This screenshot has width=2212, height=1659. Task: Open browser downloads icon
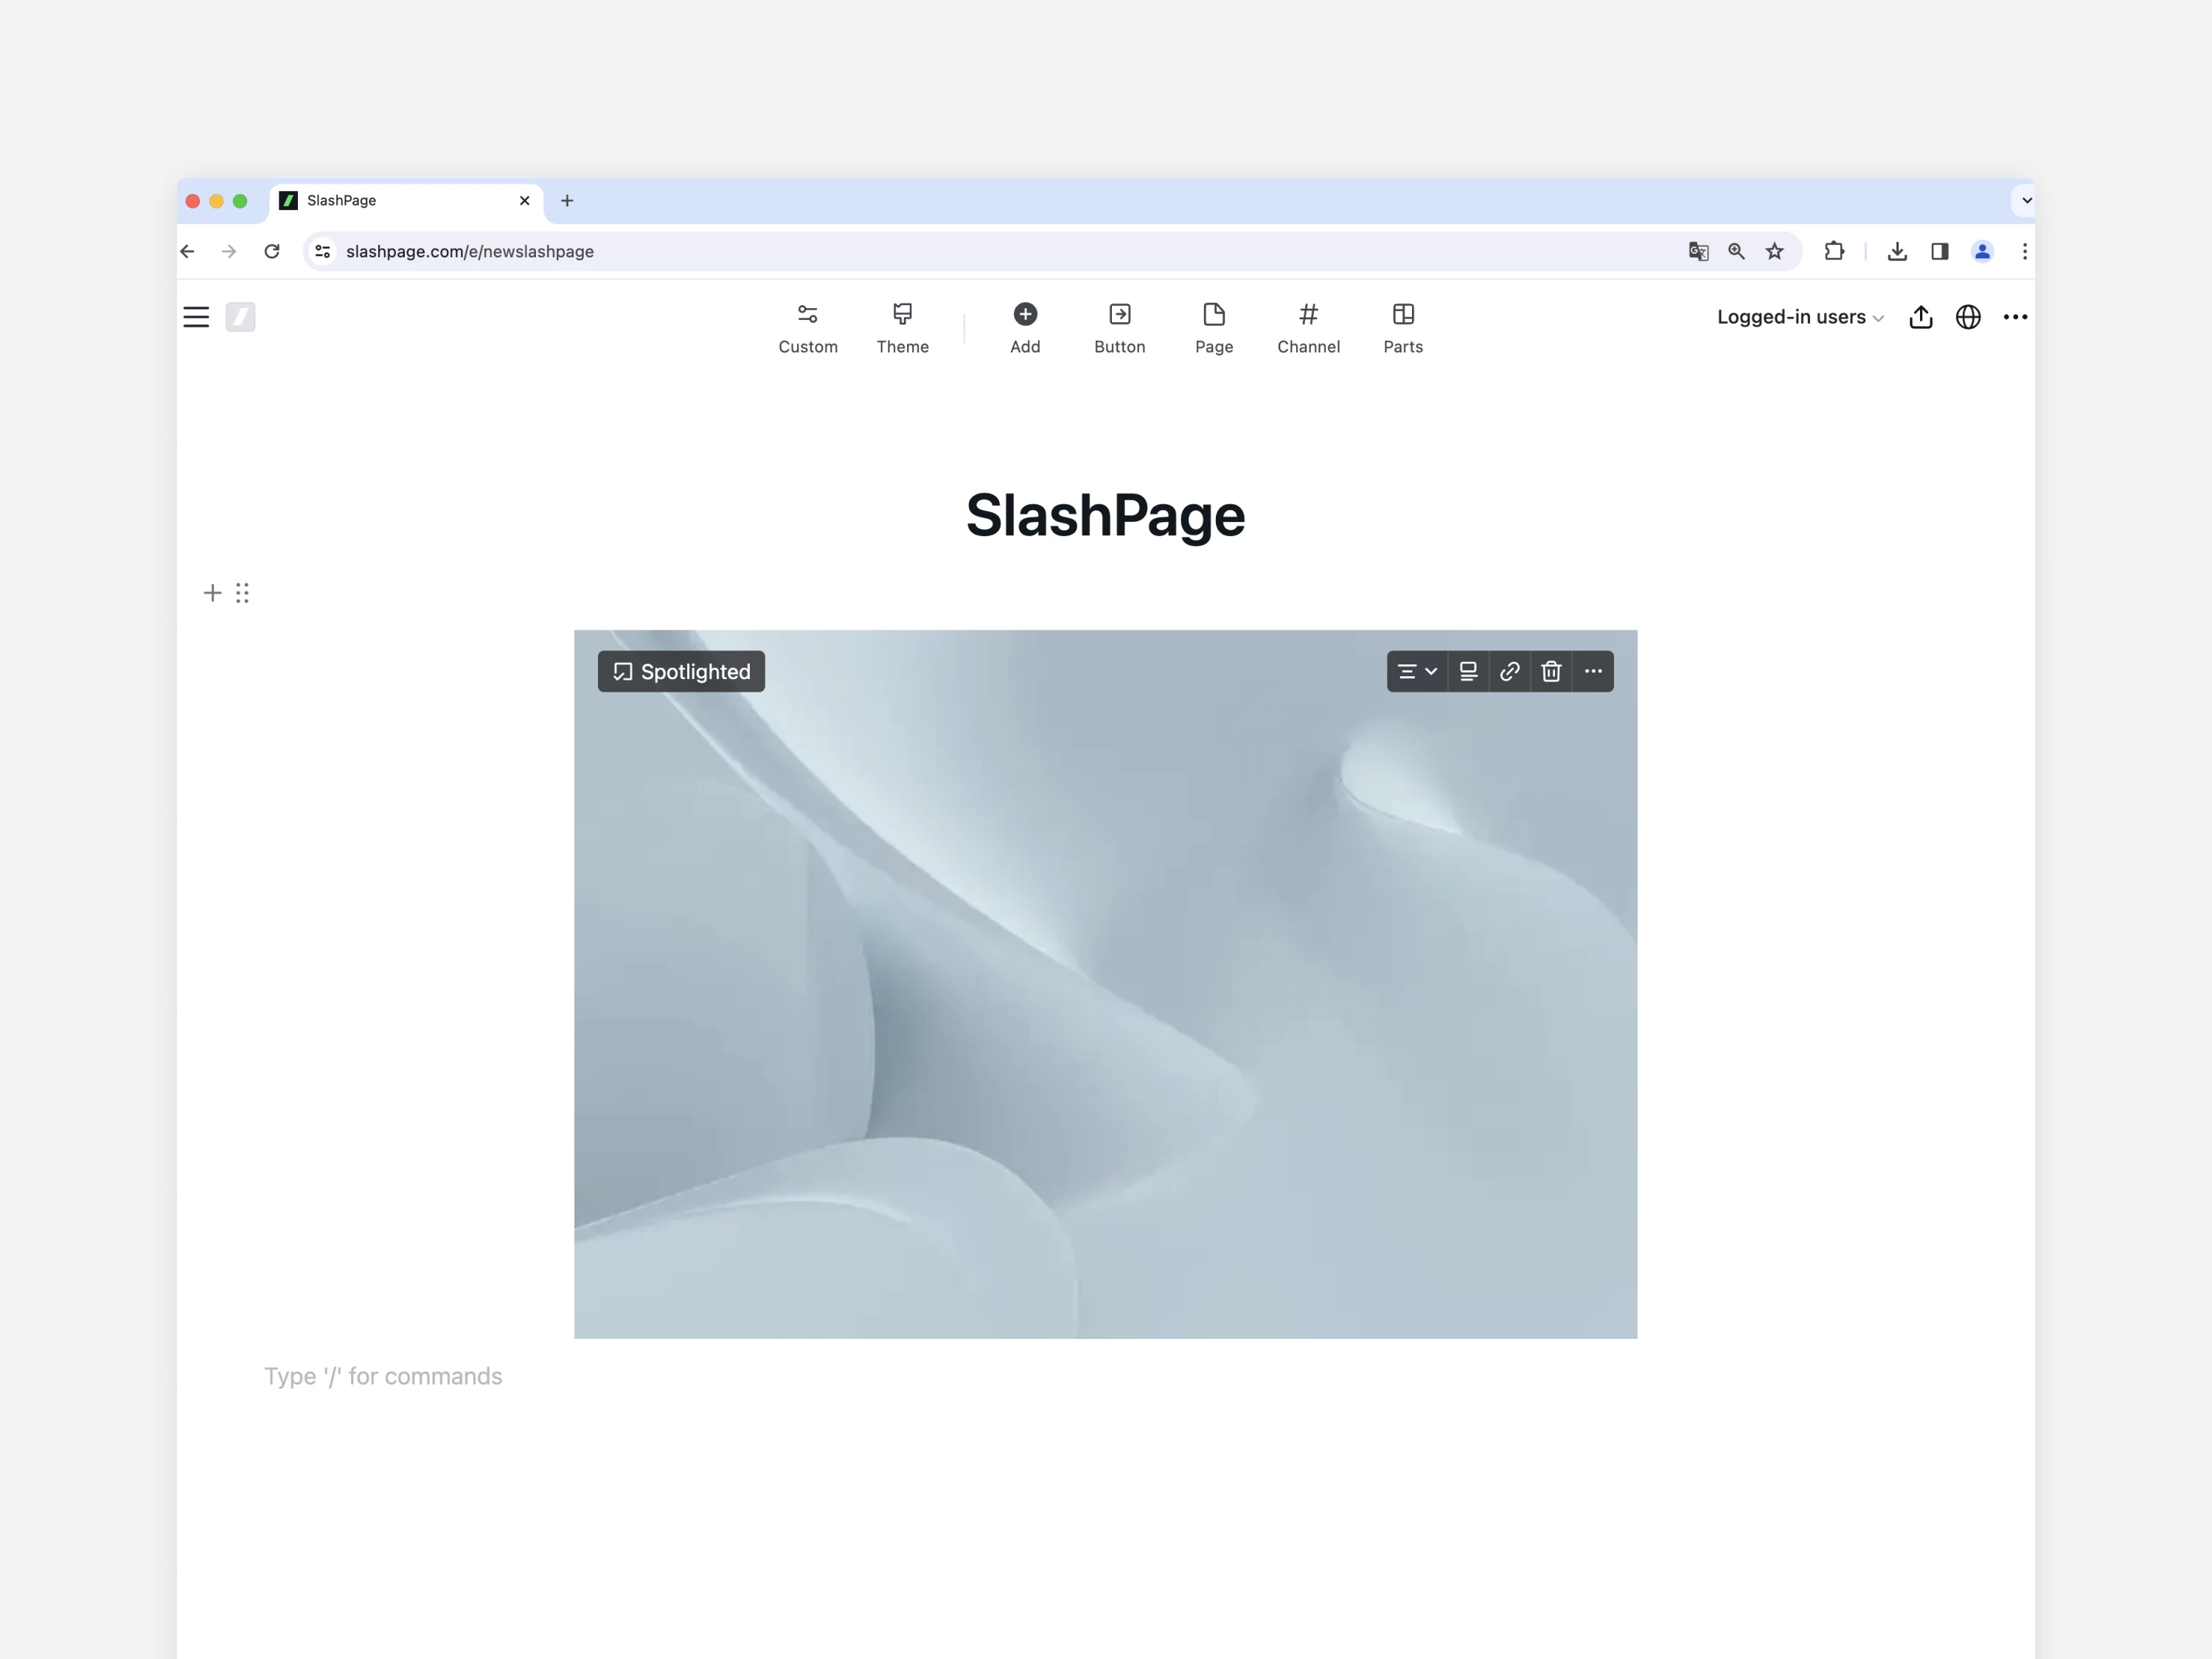(1896, 251)
